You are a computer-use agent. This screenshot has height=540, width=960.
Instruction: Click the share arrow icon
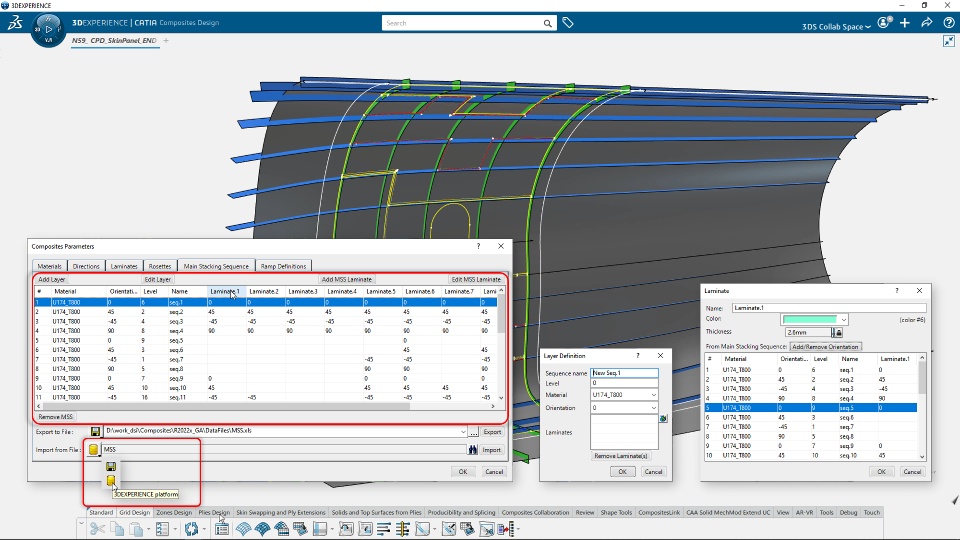click(x=926, y=23)
